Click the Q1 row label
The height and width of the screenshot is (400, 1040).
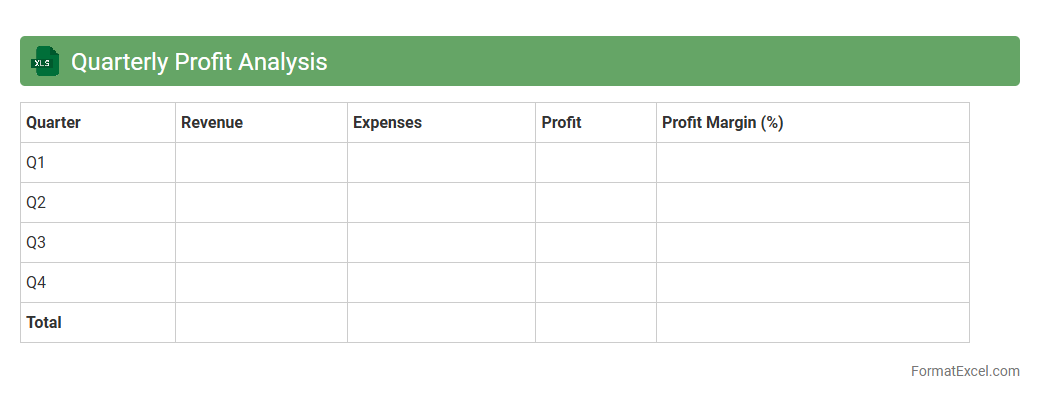pyautogui.click(x=36, y=163)
